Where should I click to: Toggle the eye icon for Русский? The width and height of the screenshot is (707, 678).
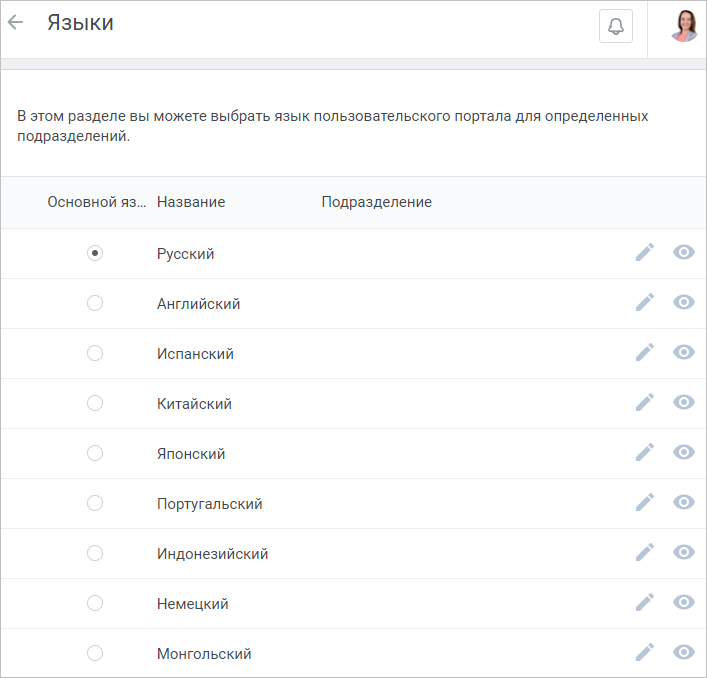point(684,252)
